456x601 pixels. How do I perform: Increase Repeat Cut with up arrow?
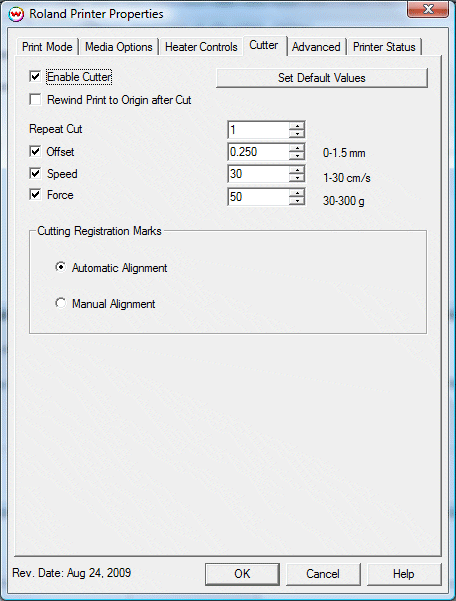click(297, 126)
